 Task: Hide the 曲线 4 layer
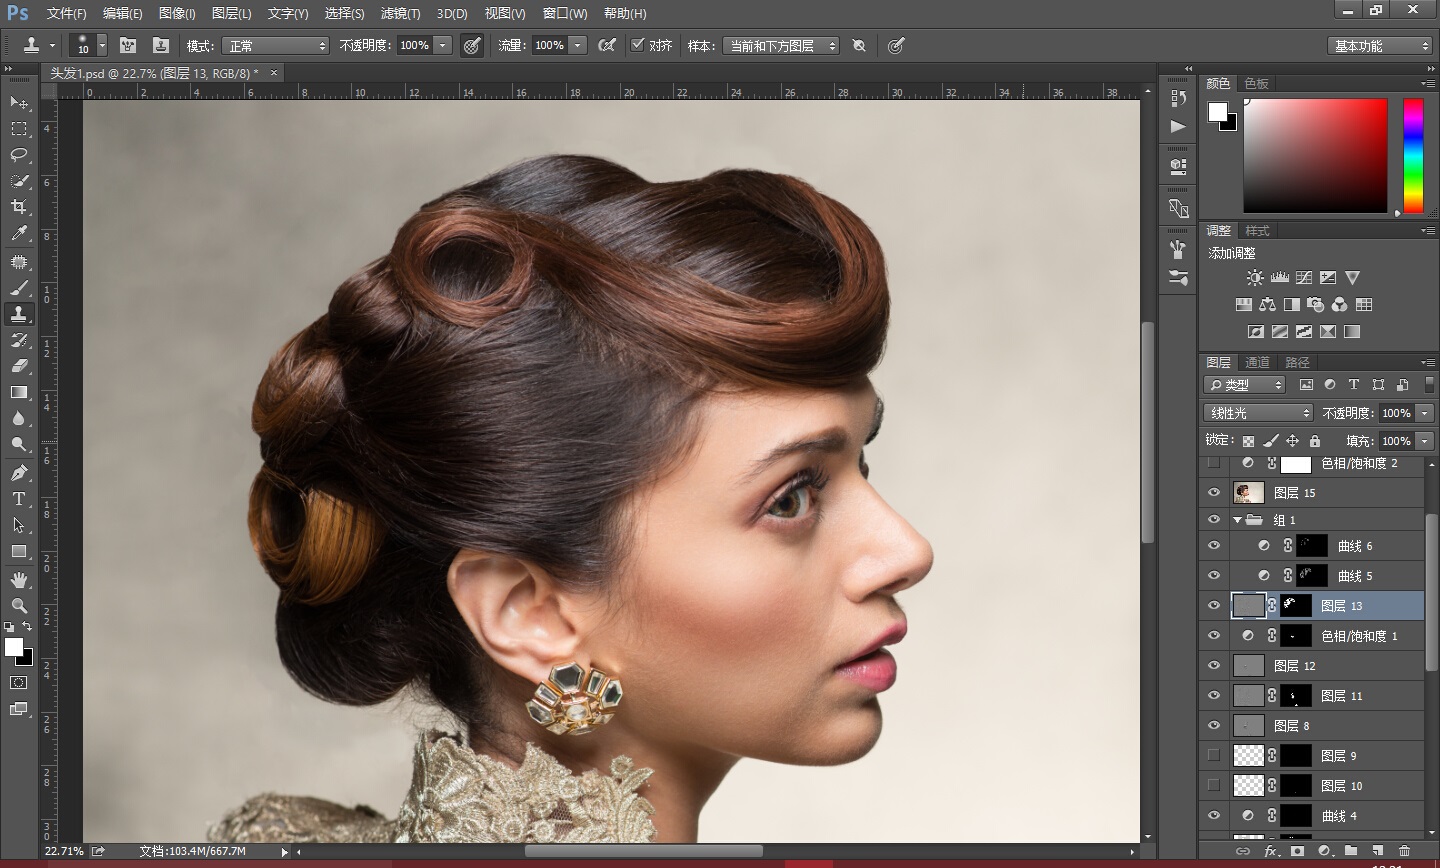[1214, 816]
